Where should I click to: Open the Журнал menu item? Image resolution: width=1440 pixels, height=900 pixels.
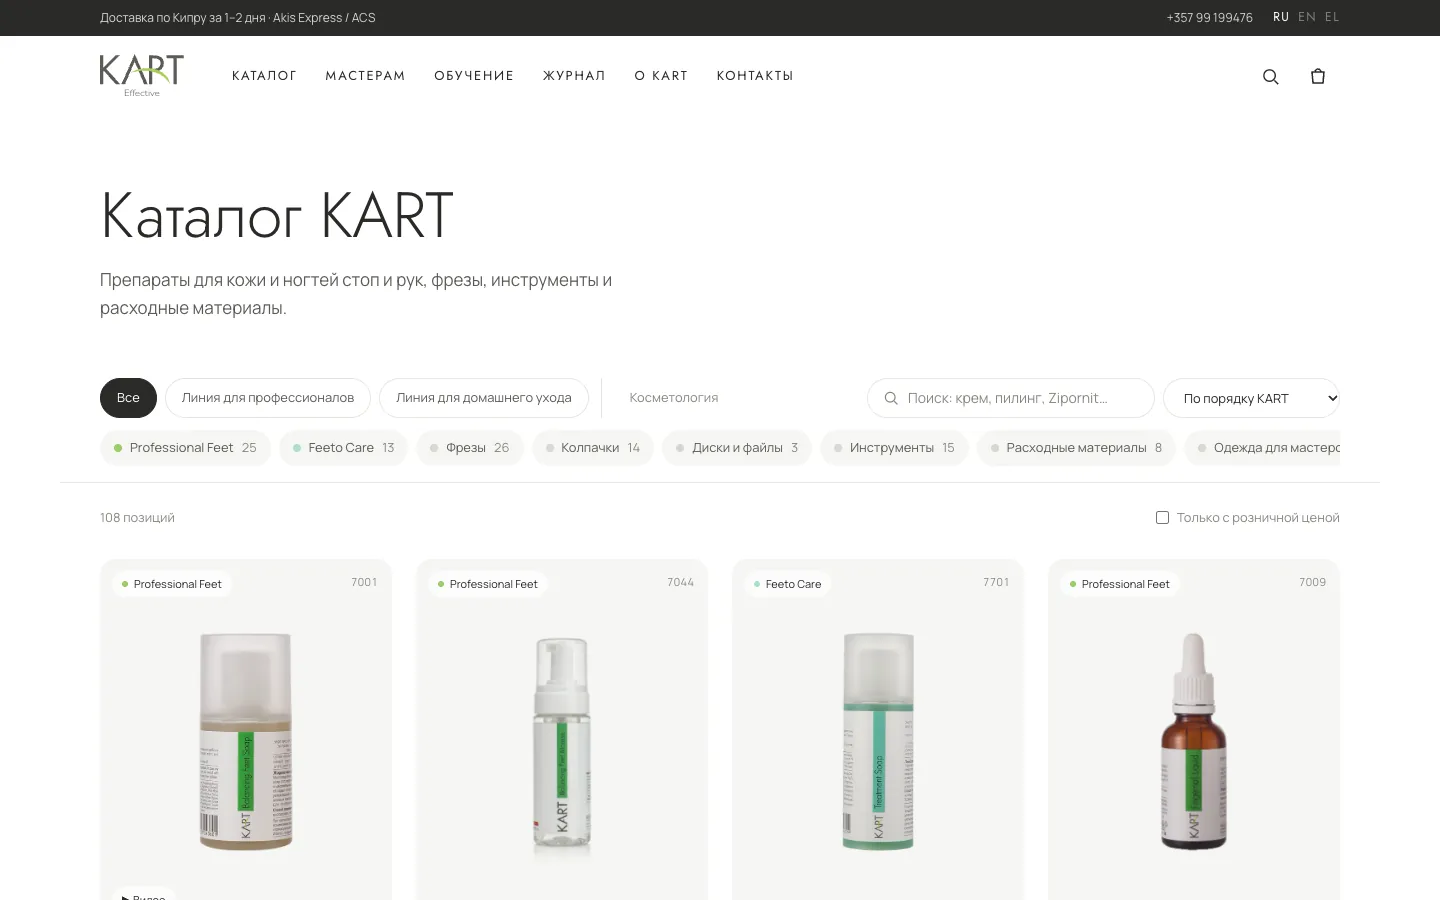pyautogui.click(x=574, y=76)
